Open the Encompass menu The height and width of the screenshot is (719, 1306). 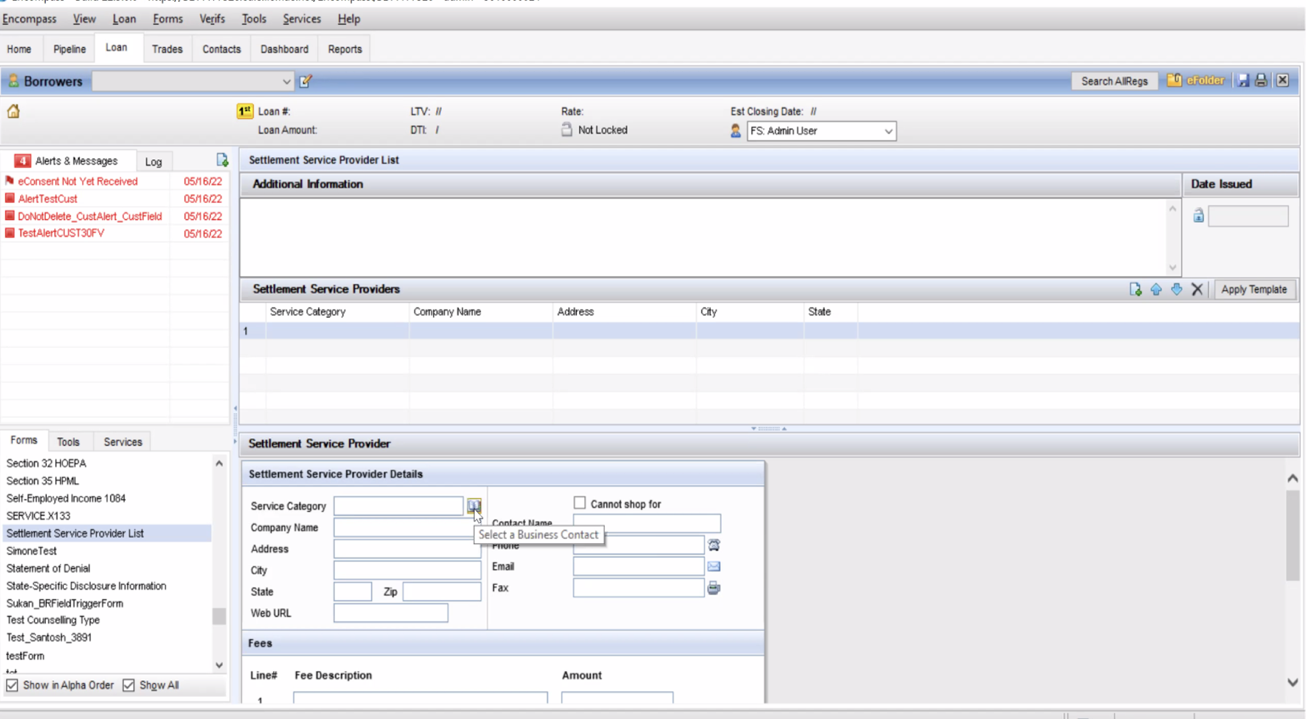(30, 19)
